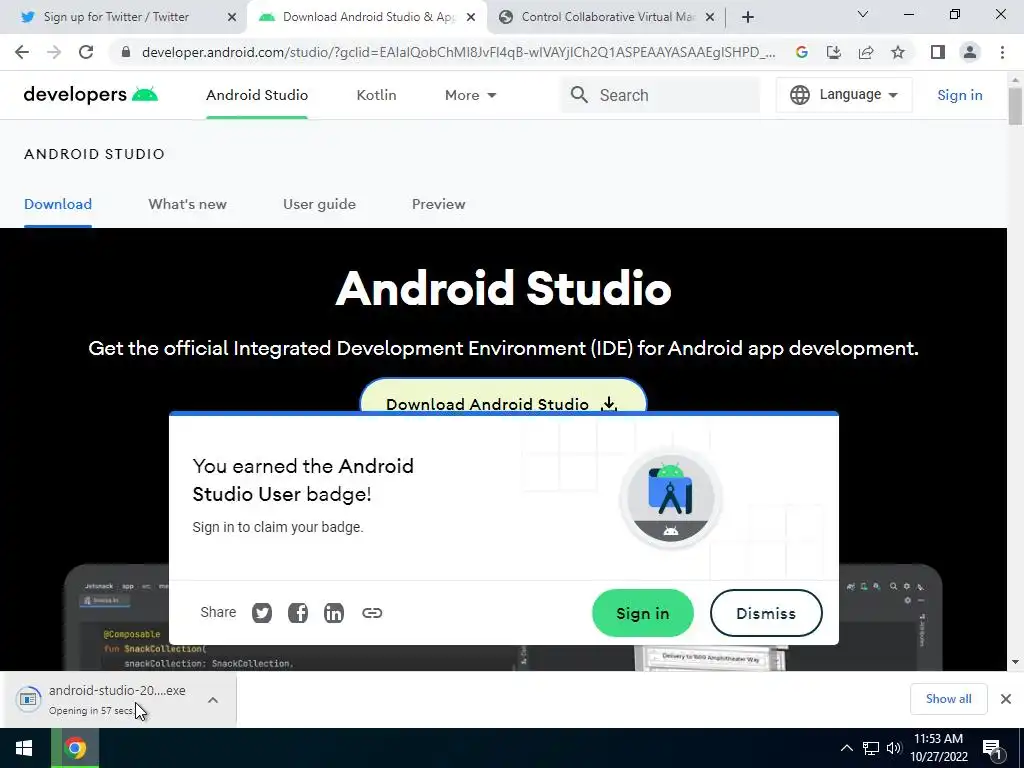The height and width of the screenshot is (768, 1024).
Task: Click the Chrome taskbar icon
Action: (x=75, y=748)
